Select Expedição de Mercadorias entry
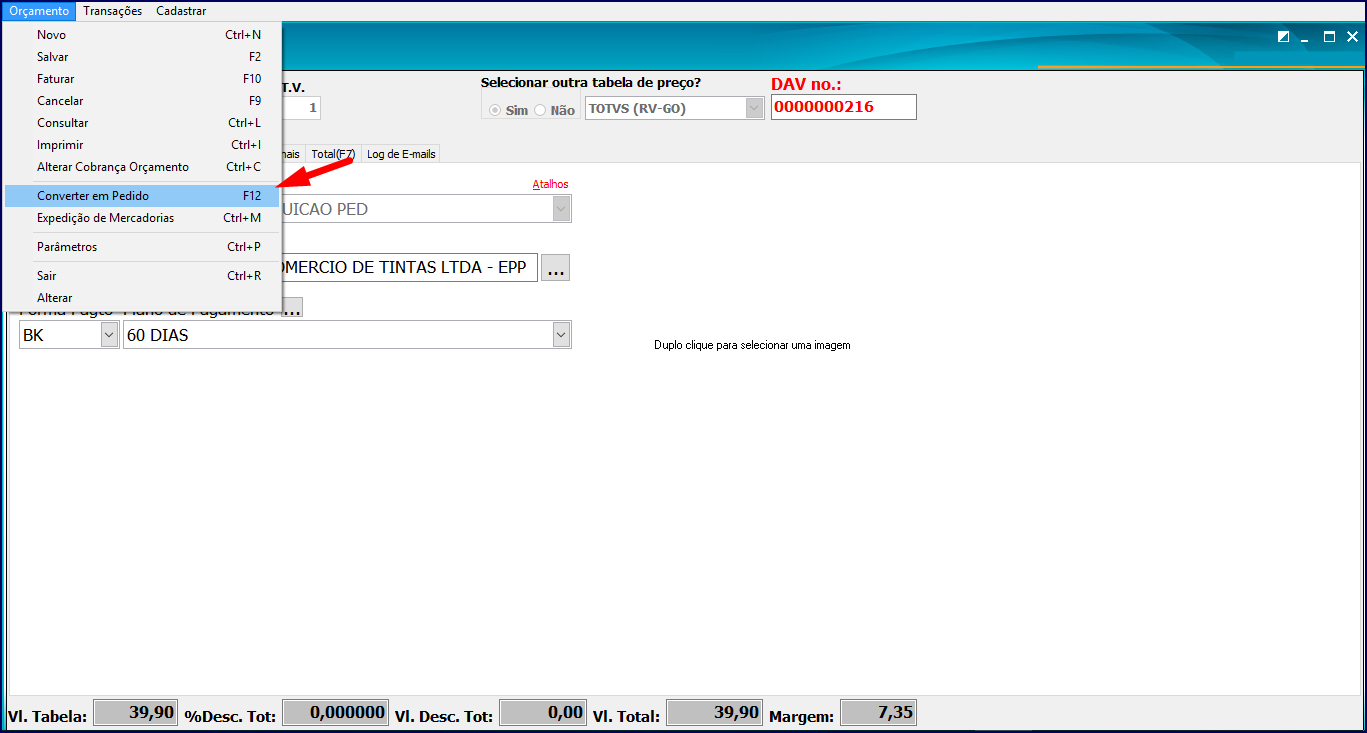The width and height of the screenshot is (1367, 733). [142, 218]
